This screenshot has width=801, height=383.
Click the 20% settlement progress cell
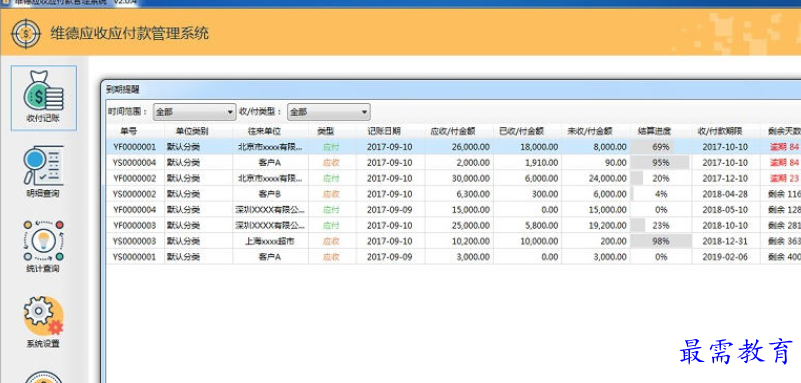(x=661, y=178)
